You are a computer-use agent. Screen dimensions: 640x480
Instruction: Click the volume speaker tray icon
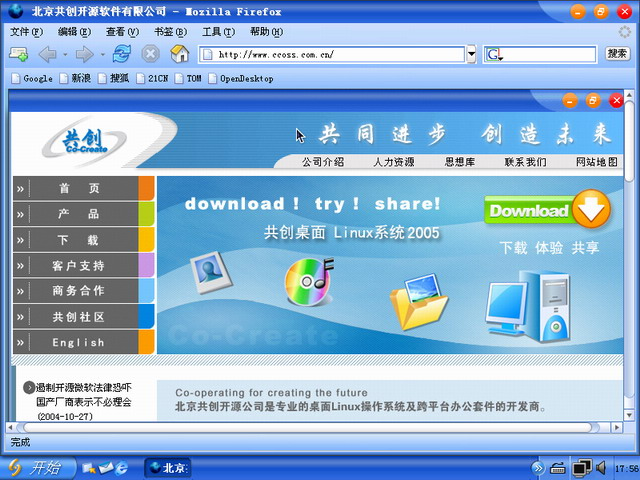pos(601,468)
